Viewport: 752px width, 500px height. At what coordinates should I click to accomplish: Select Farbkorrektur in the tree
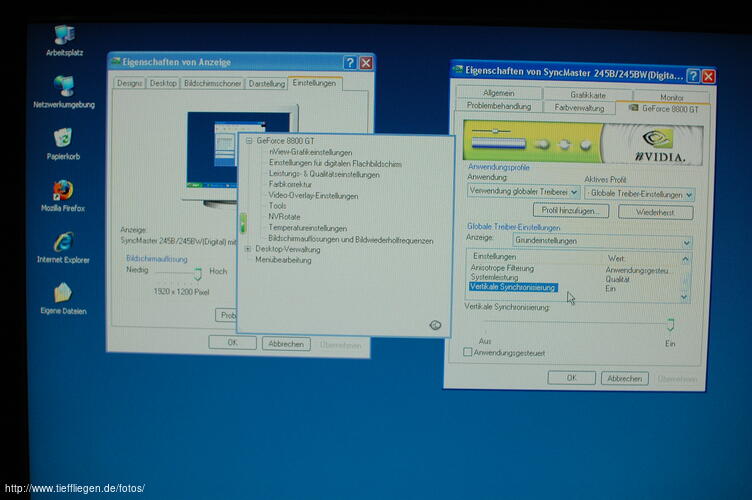pyautogui.click(x=290, y=184)
